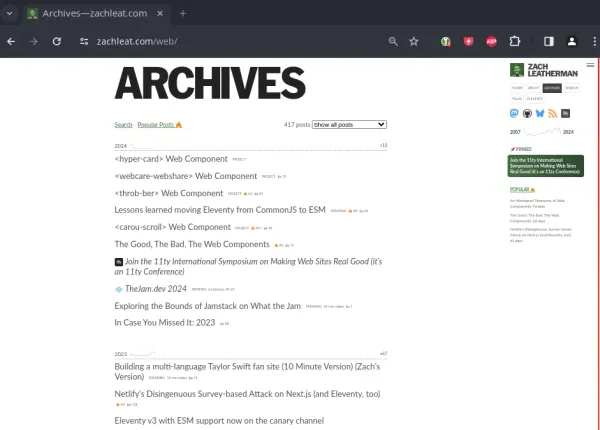600x430 pixels.
Task: Click the black 11ty icon before 'Join the 11ty'
Action: pos(119,262)
